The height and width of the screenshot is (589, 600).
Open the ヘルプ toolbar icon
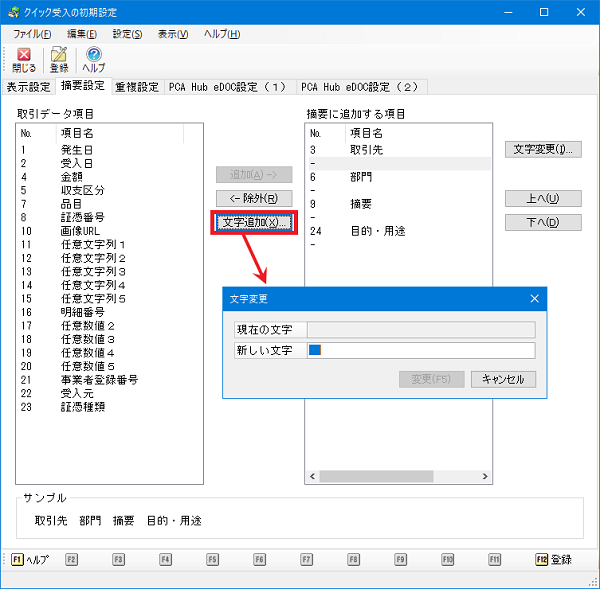93,60
